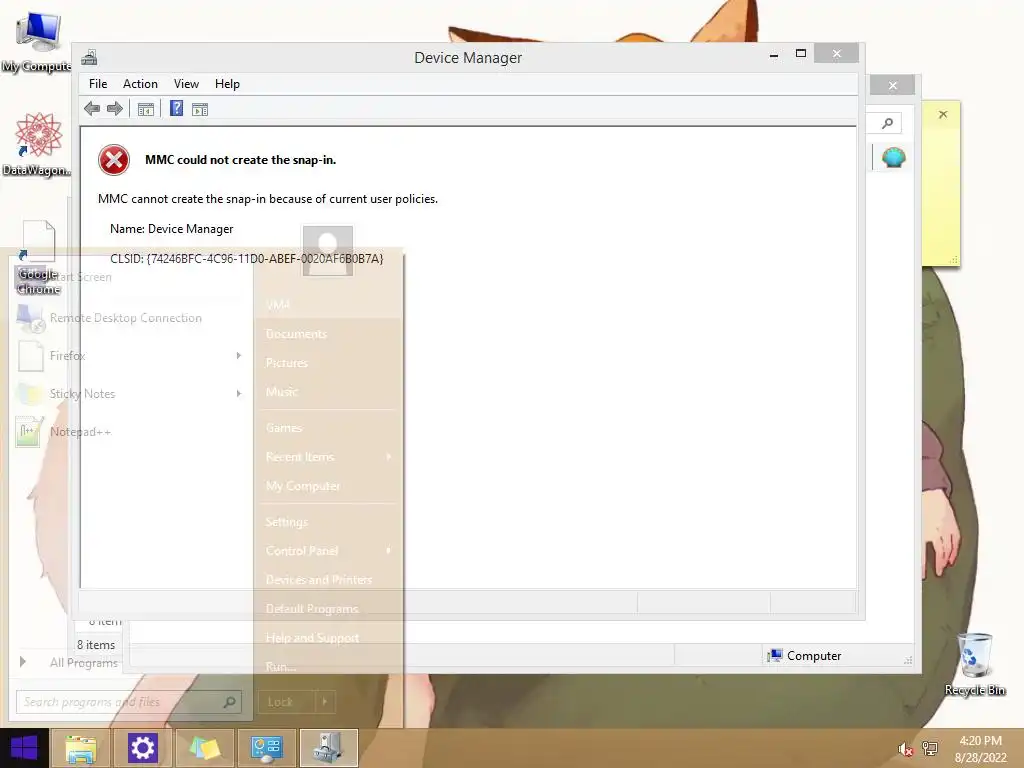The image size is (1024, 768).
Task: Open the Help menu
Action: tap(227, 84)
